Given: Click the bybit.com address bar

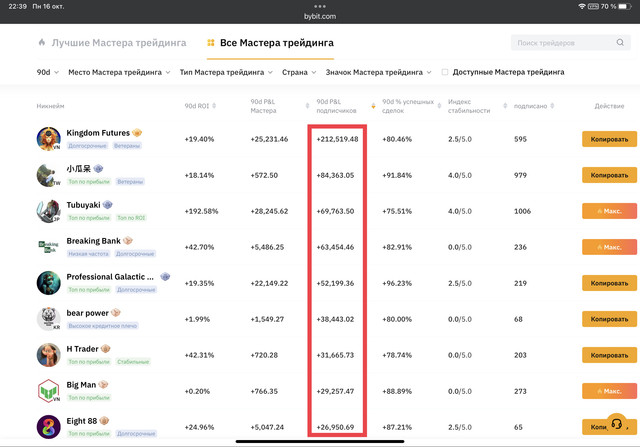Looking at the screenshot, I should pos(320,16).
